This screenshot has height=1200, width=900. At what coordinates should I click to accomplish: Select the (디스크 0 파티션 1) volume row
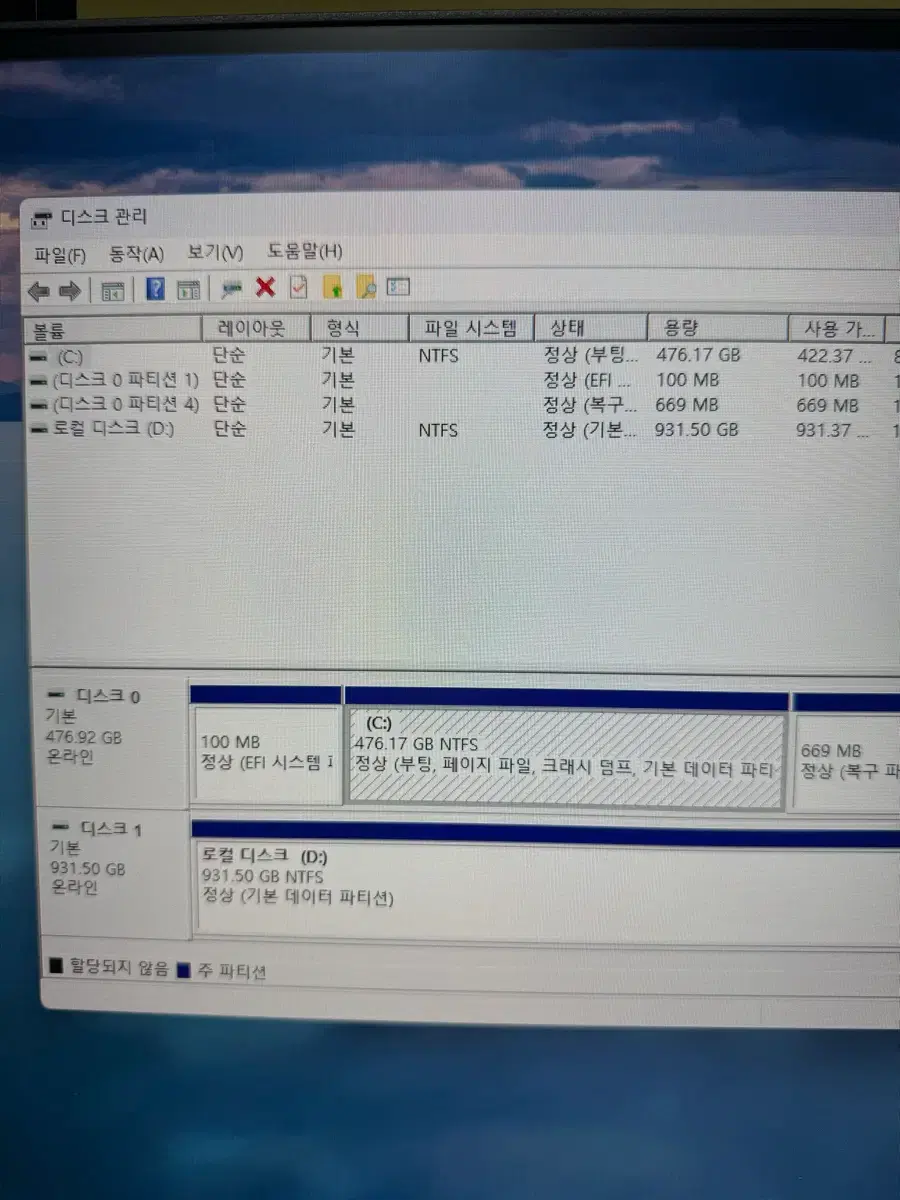(x=460, y=381)
